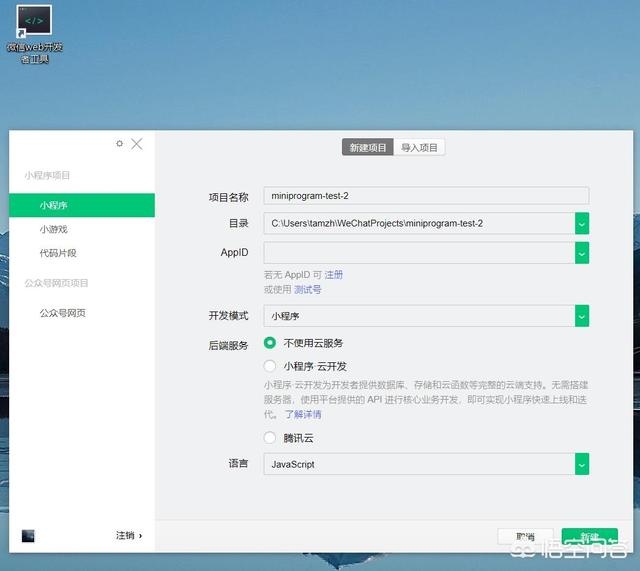Select 不使用云服务 radio option
640x571 pixels.
(270, 343)
